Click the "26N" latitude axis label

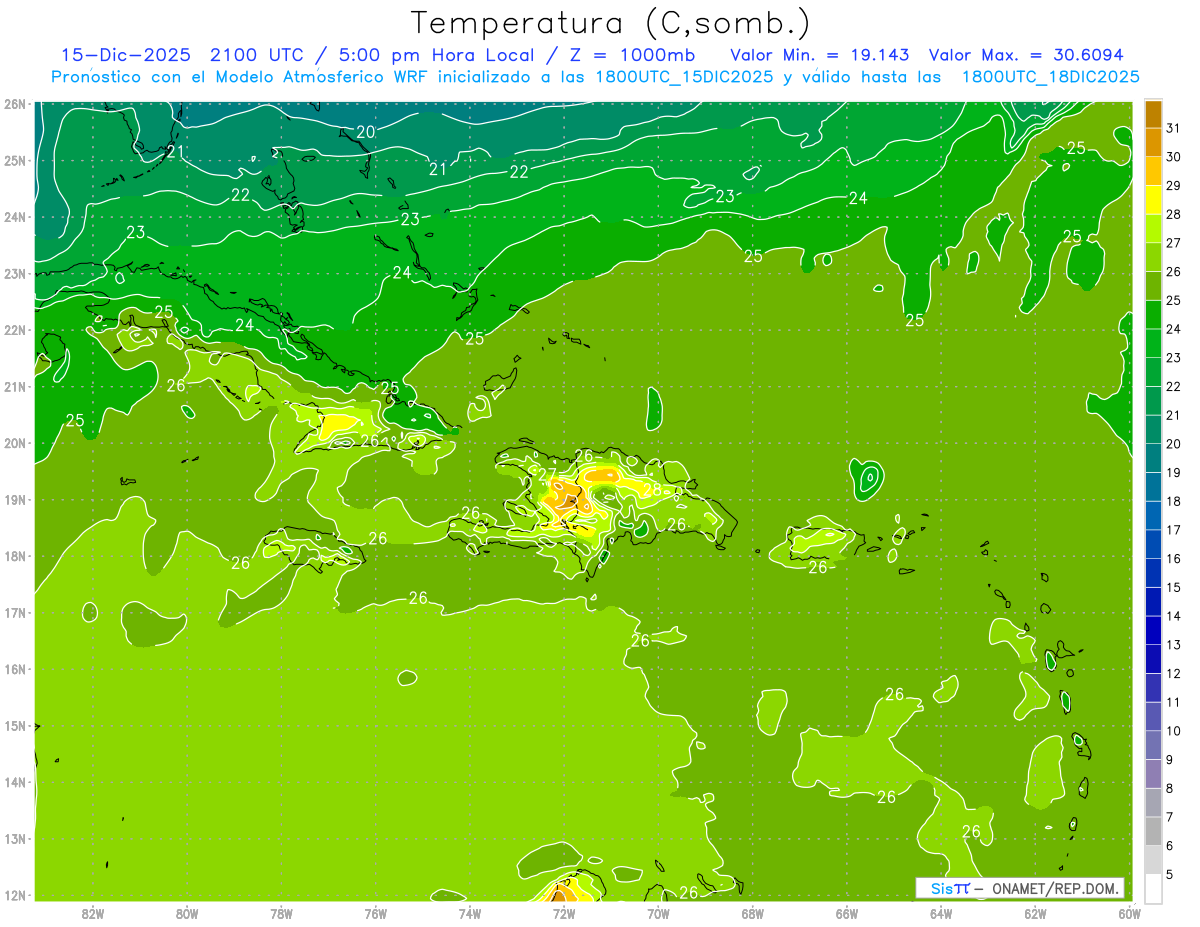coord(14,104)
